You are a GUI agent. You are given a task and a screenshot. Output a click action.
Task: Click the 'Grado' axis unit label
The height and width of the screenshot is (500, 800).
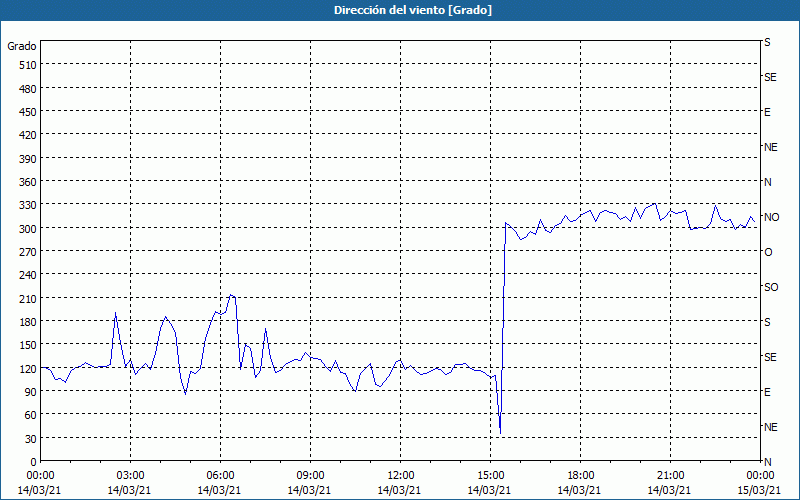(22, 46)
